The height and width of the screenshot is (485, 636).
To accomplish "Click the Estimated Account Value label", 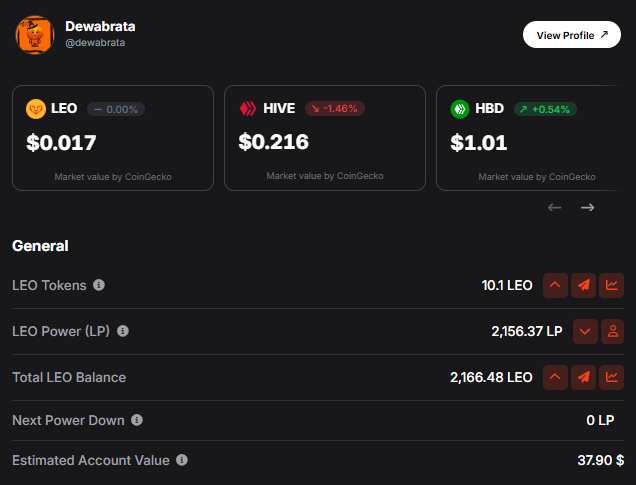I will 91,460.
